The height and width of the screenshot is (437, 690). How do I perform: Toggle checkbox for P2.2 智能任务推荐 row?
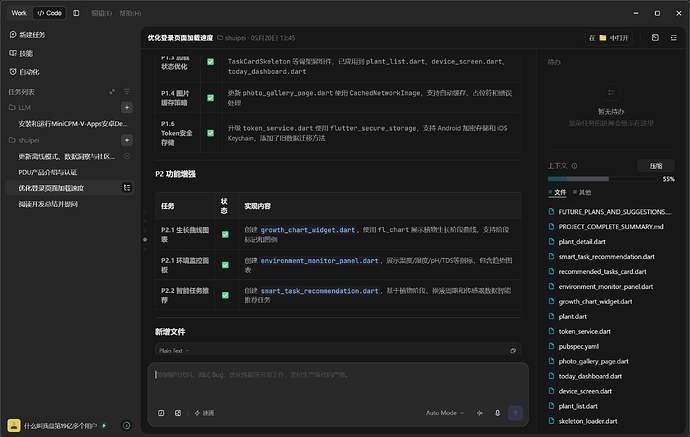pos(225,295)
